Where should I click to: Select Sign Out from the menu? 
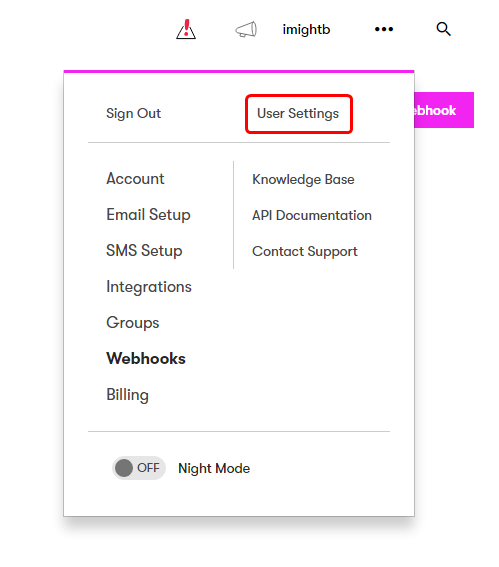point(133,114)
